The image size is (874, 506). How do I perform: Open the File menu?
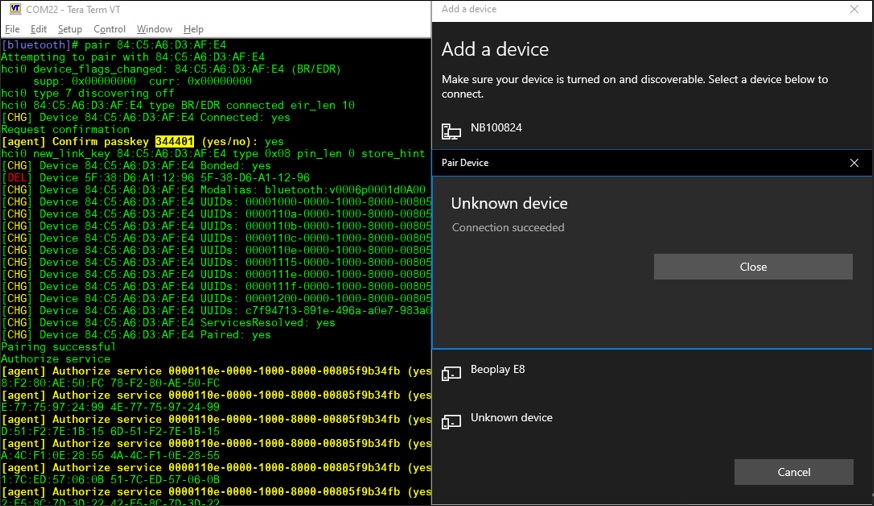12,29
